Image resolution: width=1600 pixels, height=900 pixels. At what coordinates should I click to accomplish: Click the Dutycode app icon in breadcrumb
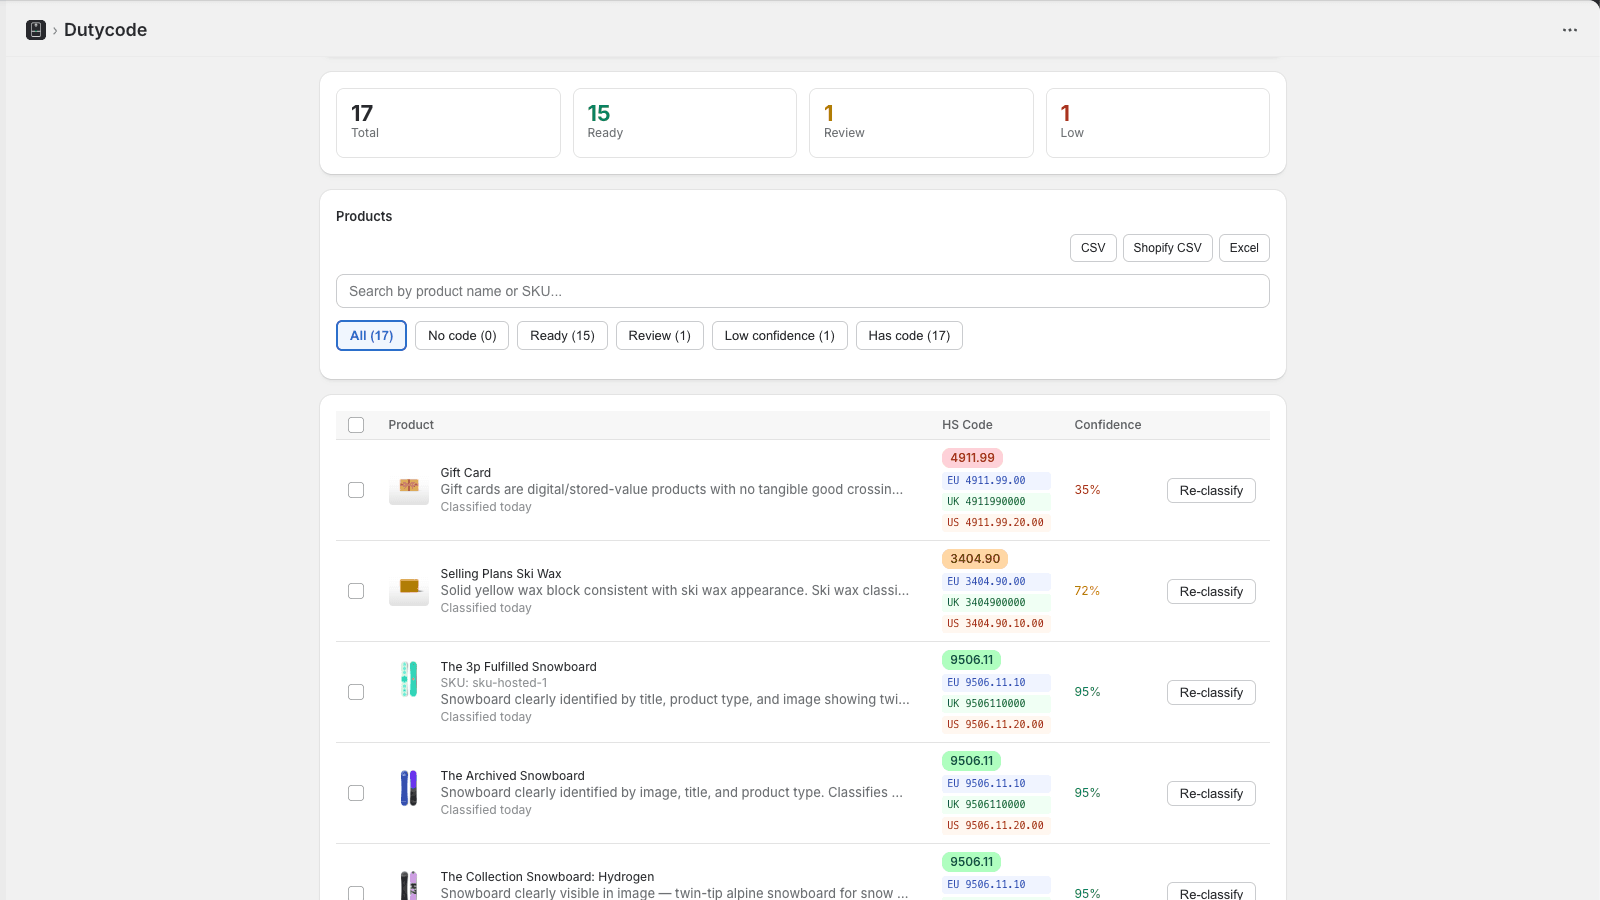[x=36, y=30]
